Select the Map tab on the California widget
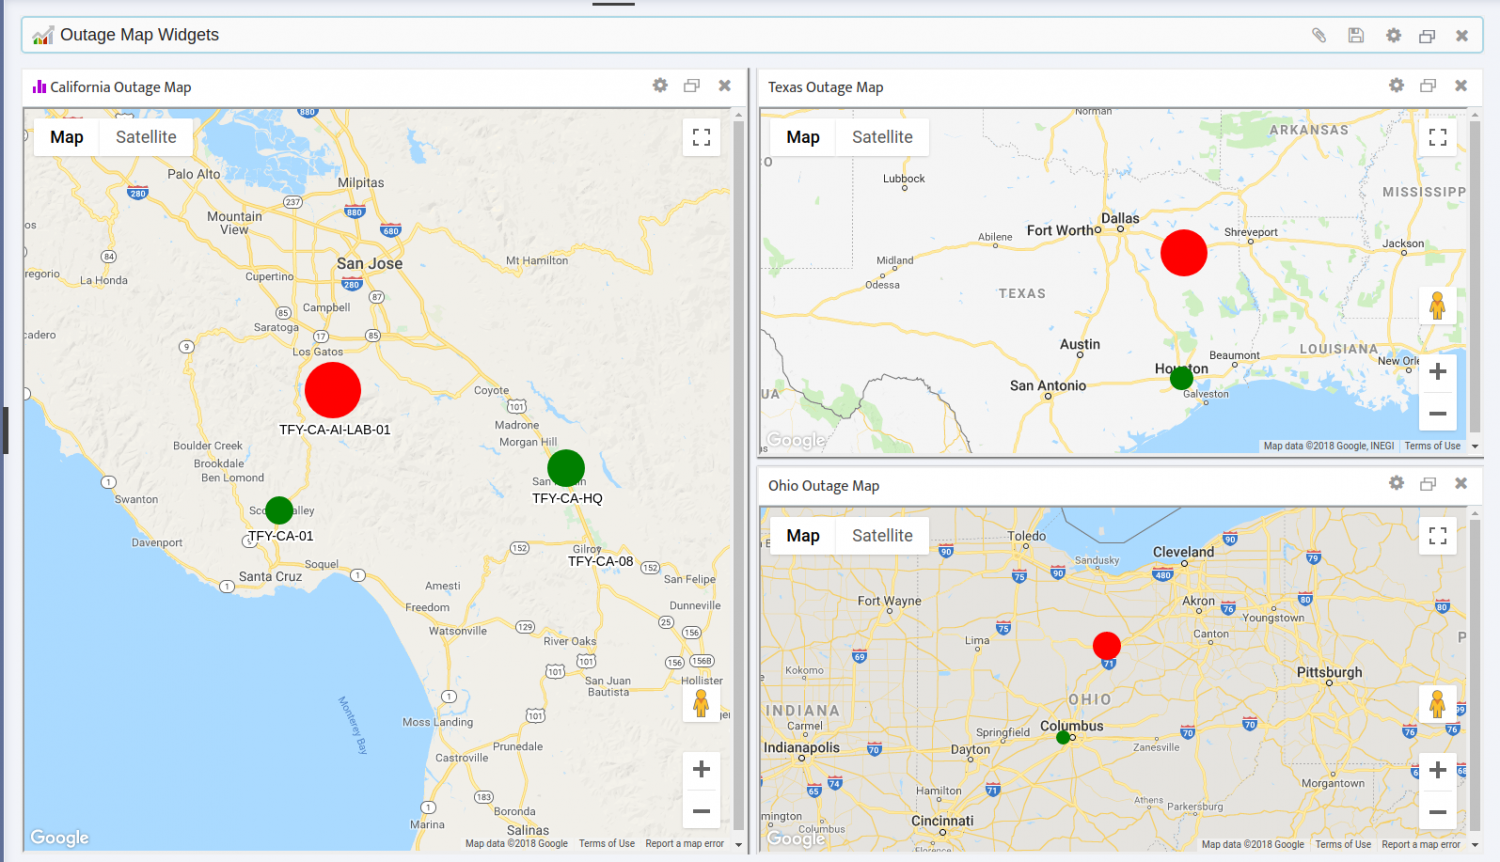This screenshot has width=1500, height=862. click(x=66, y=137)
